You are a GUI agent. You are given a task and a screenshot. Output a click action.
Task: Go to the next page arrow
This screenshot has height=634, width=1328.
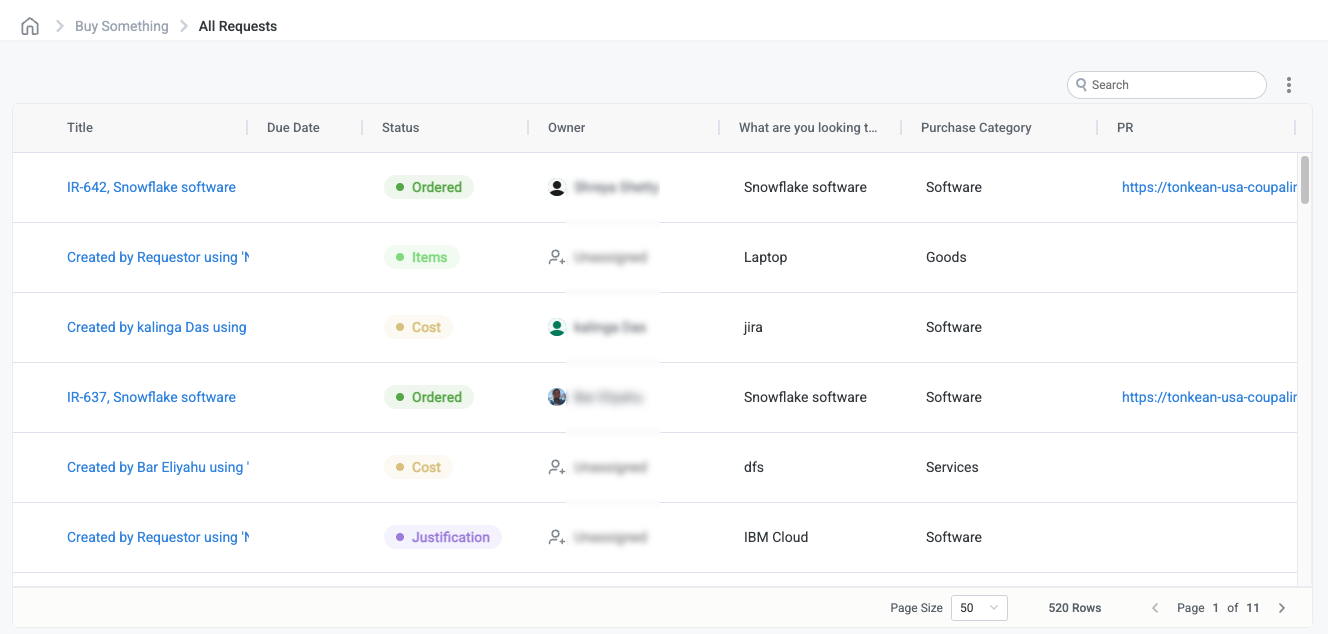1282,608
